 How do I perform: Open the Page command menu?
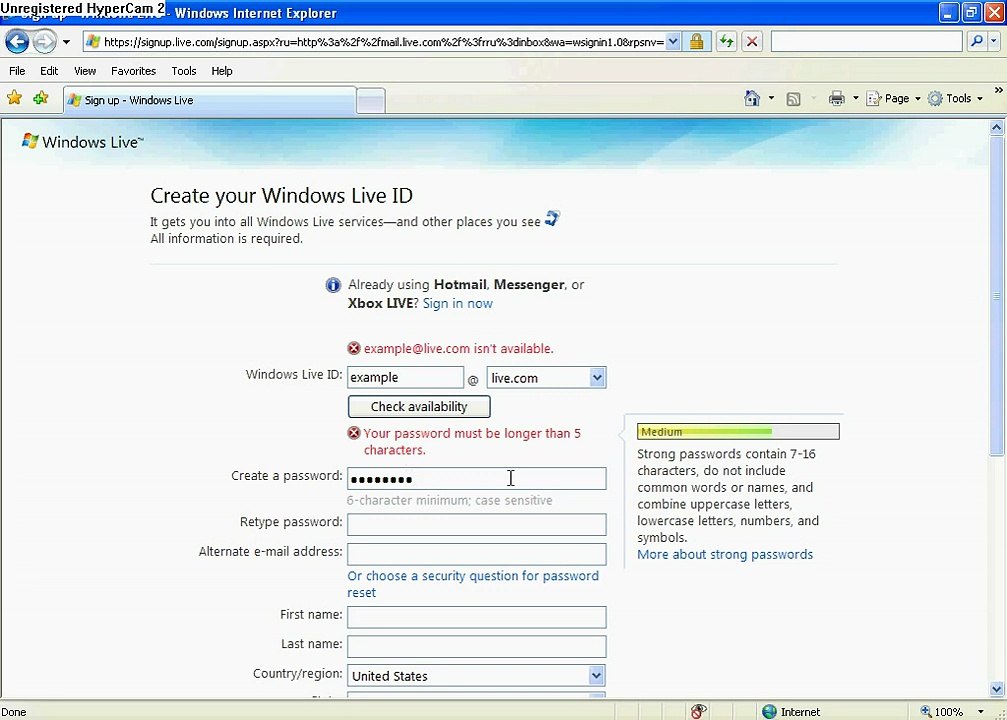(893, 98)
